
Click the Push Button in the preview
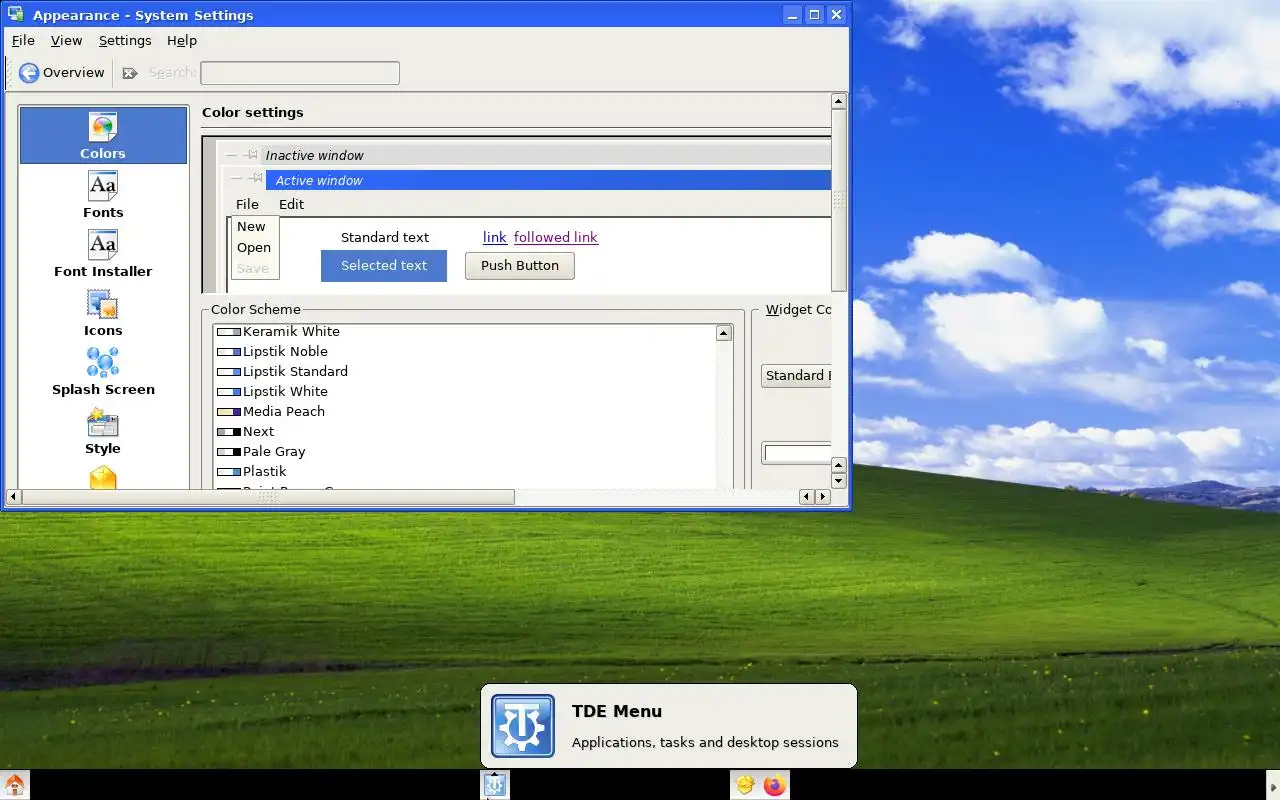coord(520,265)
